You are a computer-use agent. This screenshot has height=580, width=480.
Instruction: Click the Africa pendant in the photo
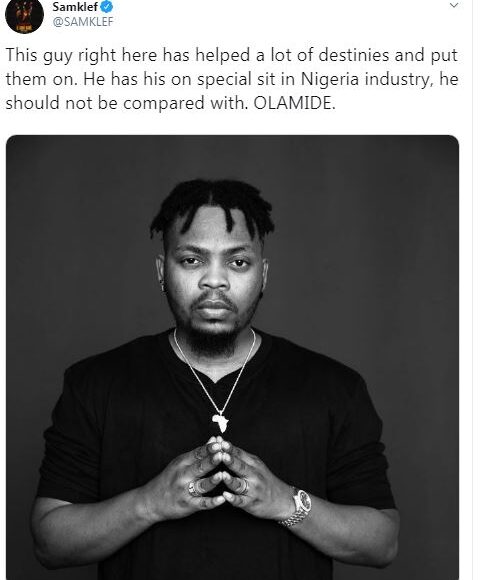[220, 423]
